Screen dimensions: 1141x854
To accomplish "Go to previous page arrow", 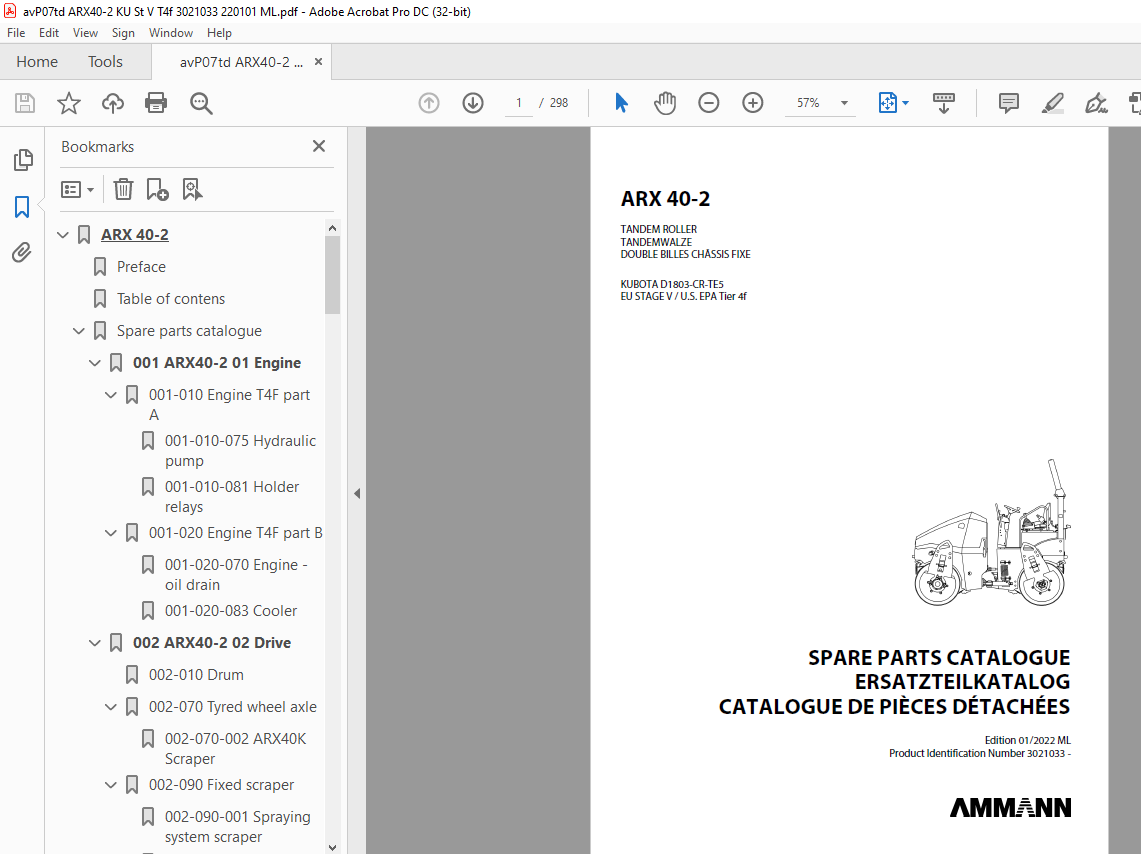I will (x=429, y=103).
